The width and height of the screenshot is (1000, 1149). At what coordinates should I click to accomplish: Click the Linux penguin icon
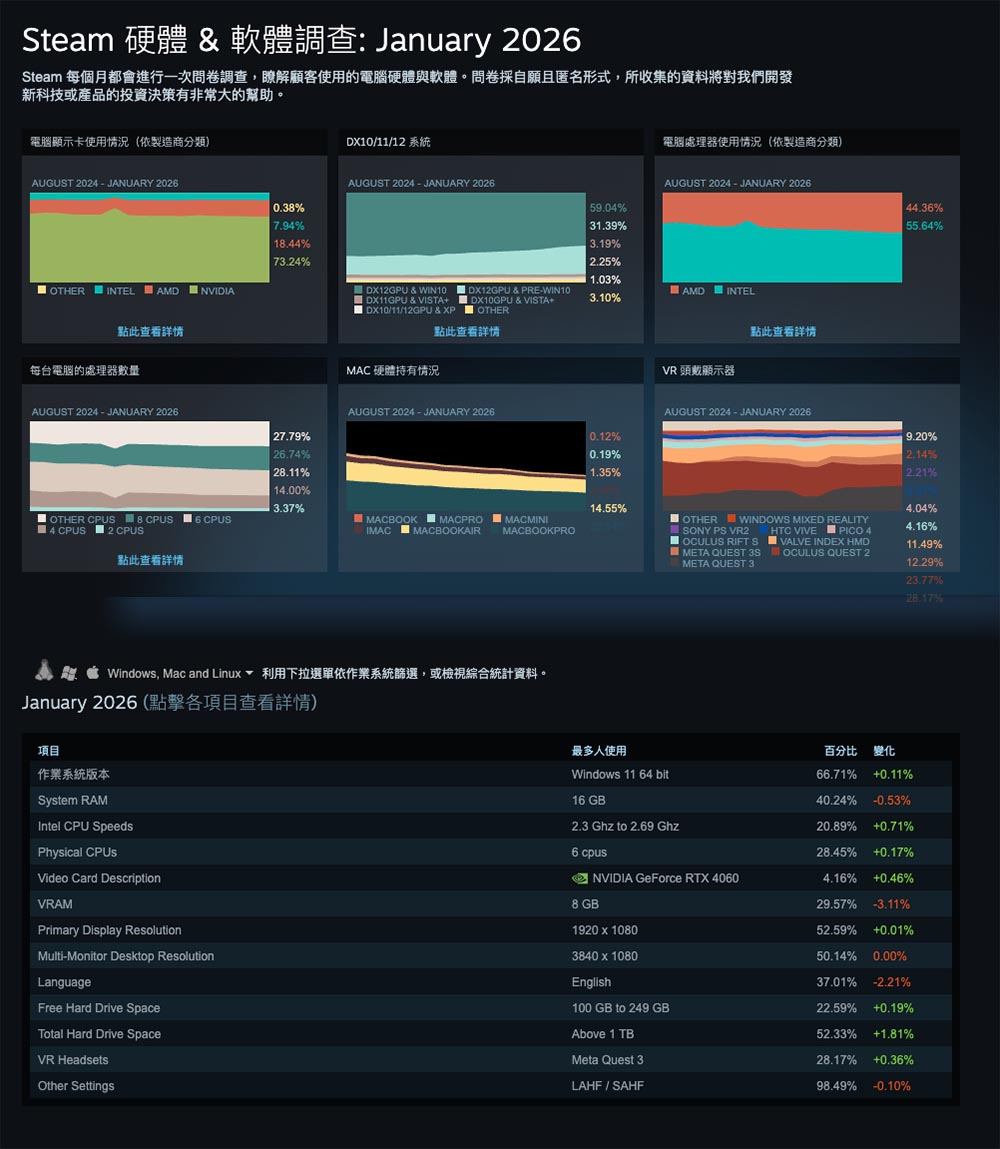tap(43, 671)
